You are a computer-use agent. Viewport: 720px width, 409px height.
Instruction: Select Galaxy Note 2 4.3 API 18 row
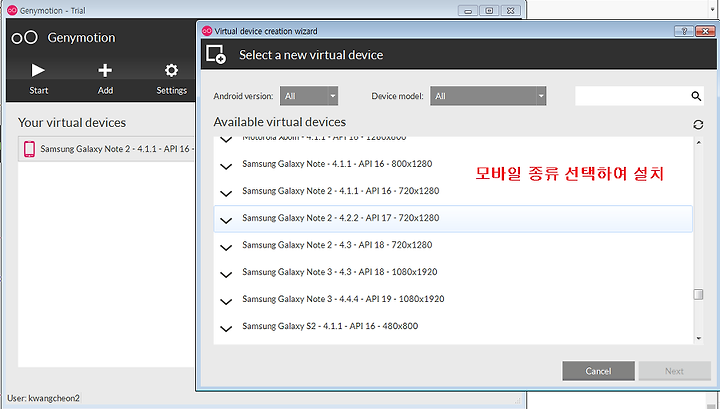[453, 246]
